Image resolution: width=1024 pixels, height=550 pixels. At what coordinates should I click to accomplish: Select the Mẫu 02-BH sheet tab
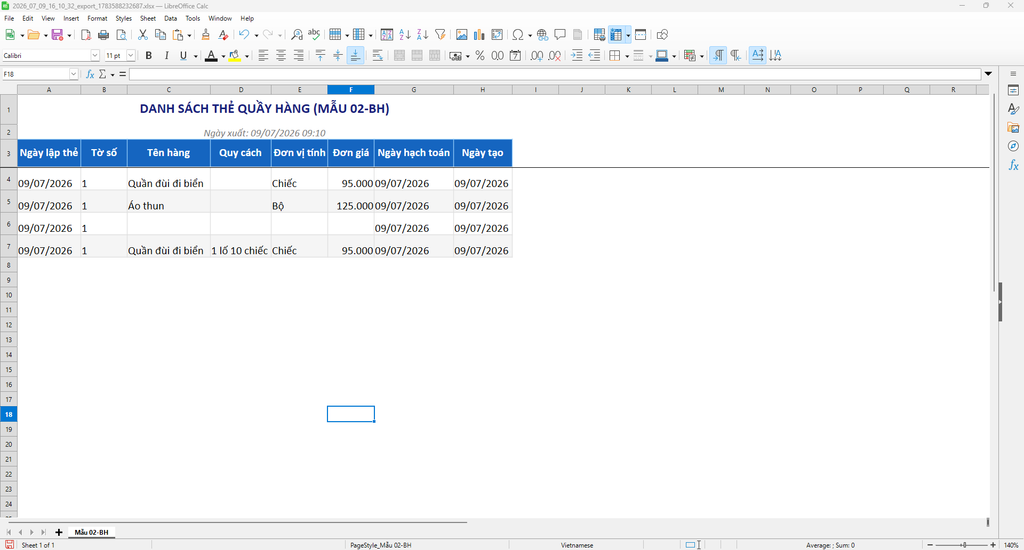pos(91,532)
